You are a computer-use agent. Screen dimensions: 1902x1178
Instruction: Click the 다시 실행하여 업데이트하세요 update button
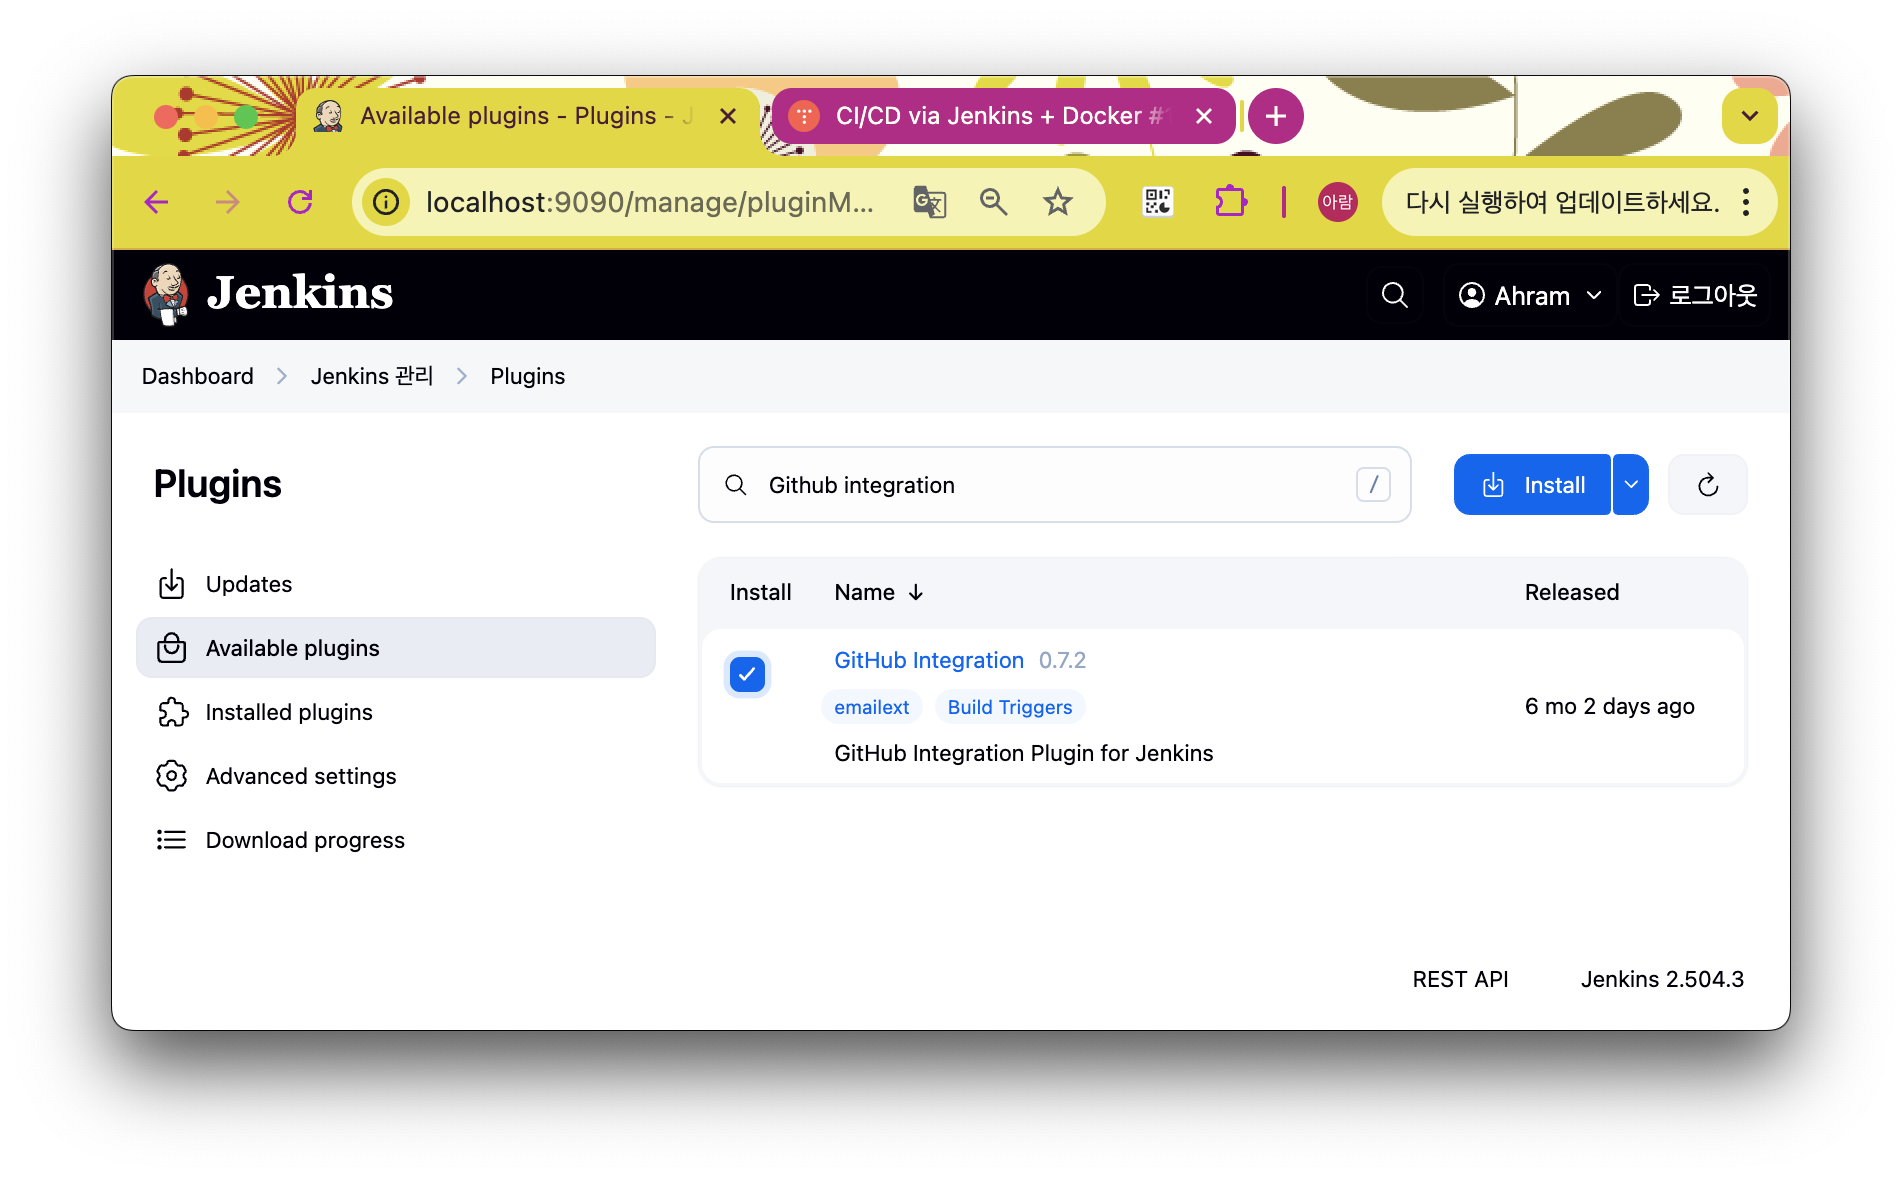tap(1563, 202)
